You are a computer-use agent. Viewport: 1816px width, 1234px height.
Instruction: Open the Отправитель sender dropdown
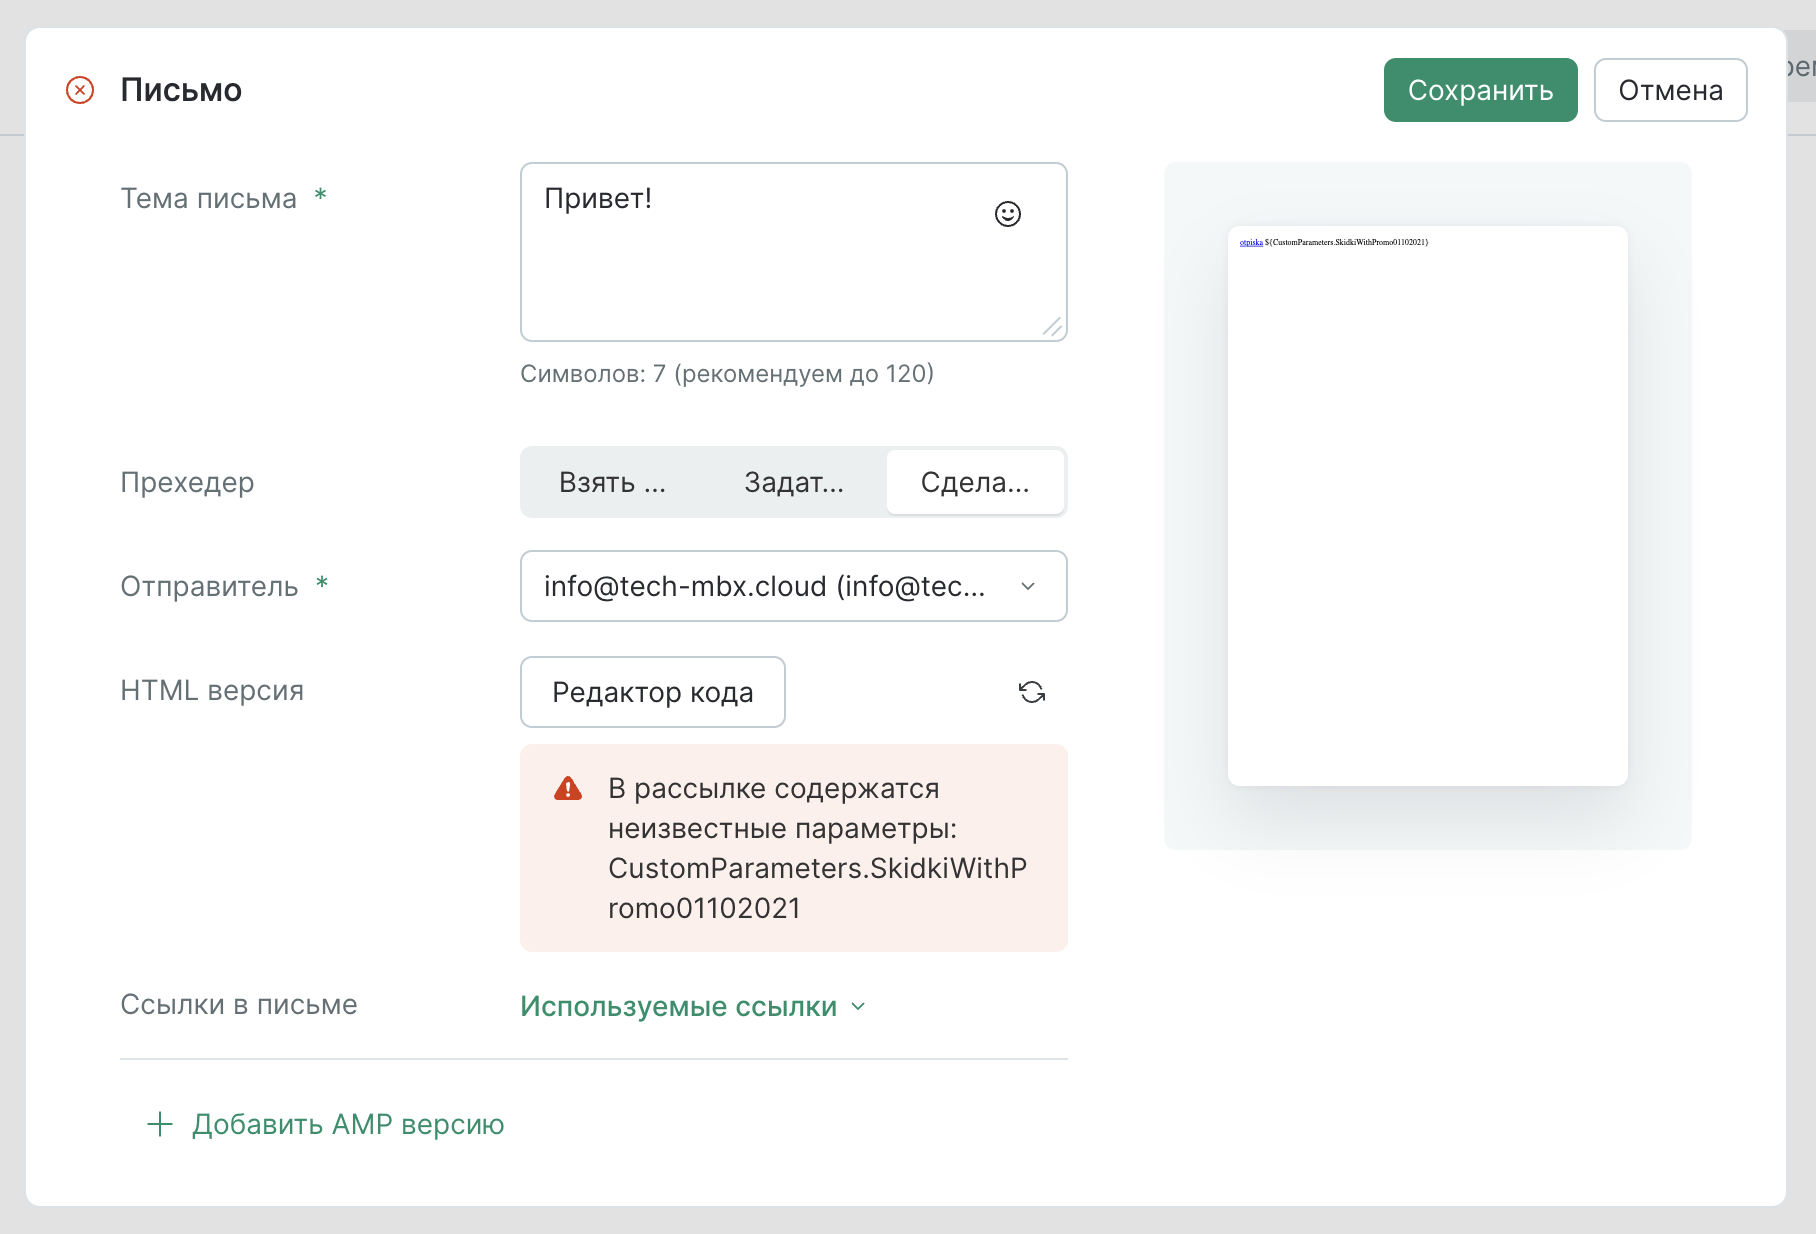pos(794,586)
